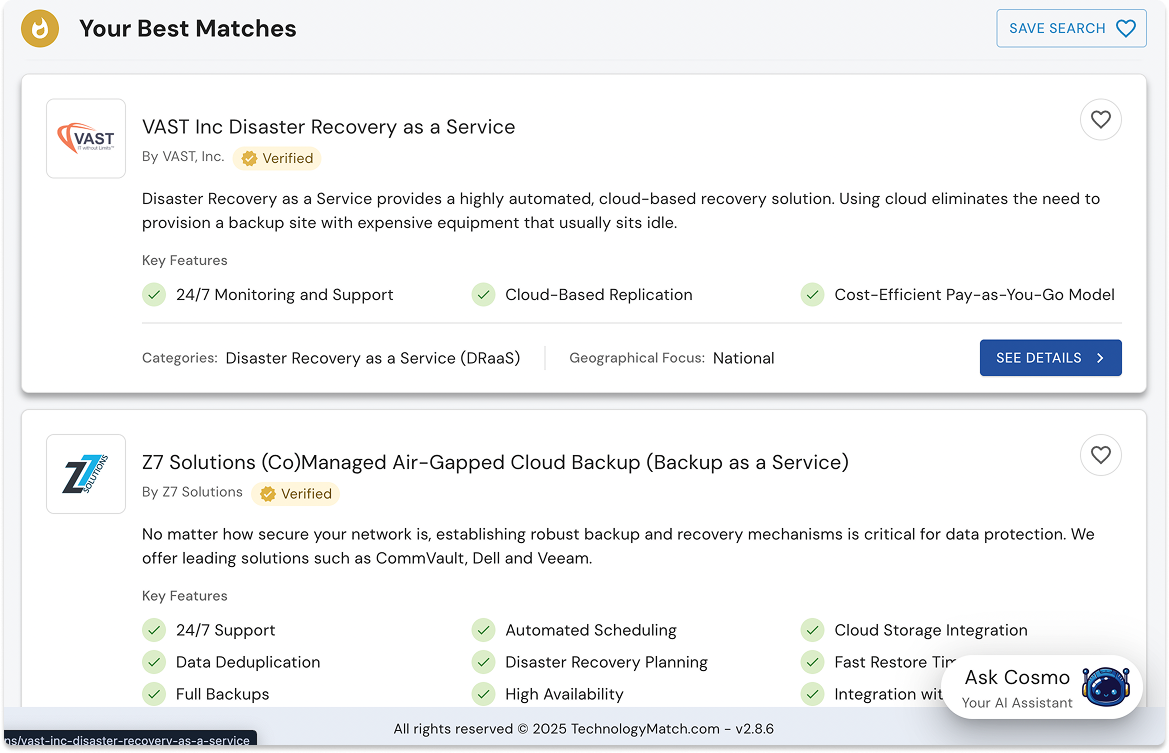
Task: Click the 24/7 Support feature text
Action: point(225,630)
